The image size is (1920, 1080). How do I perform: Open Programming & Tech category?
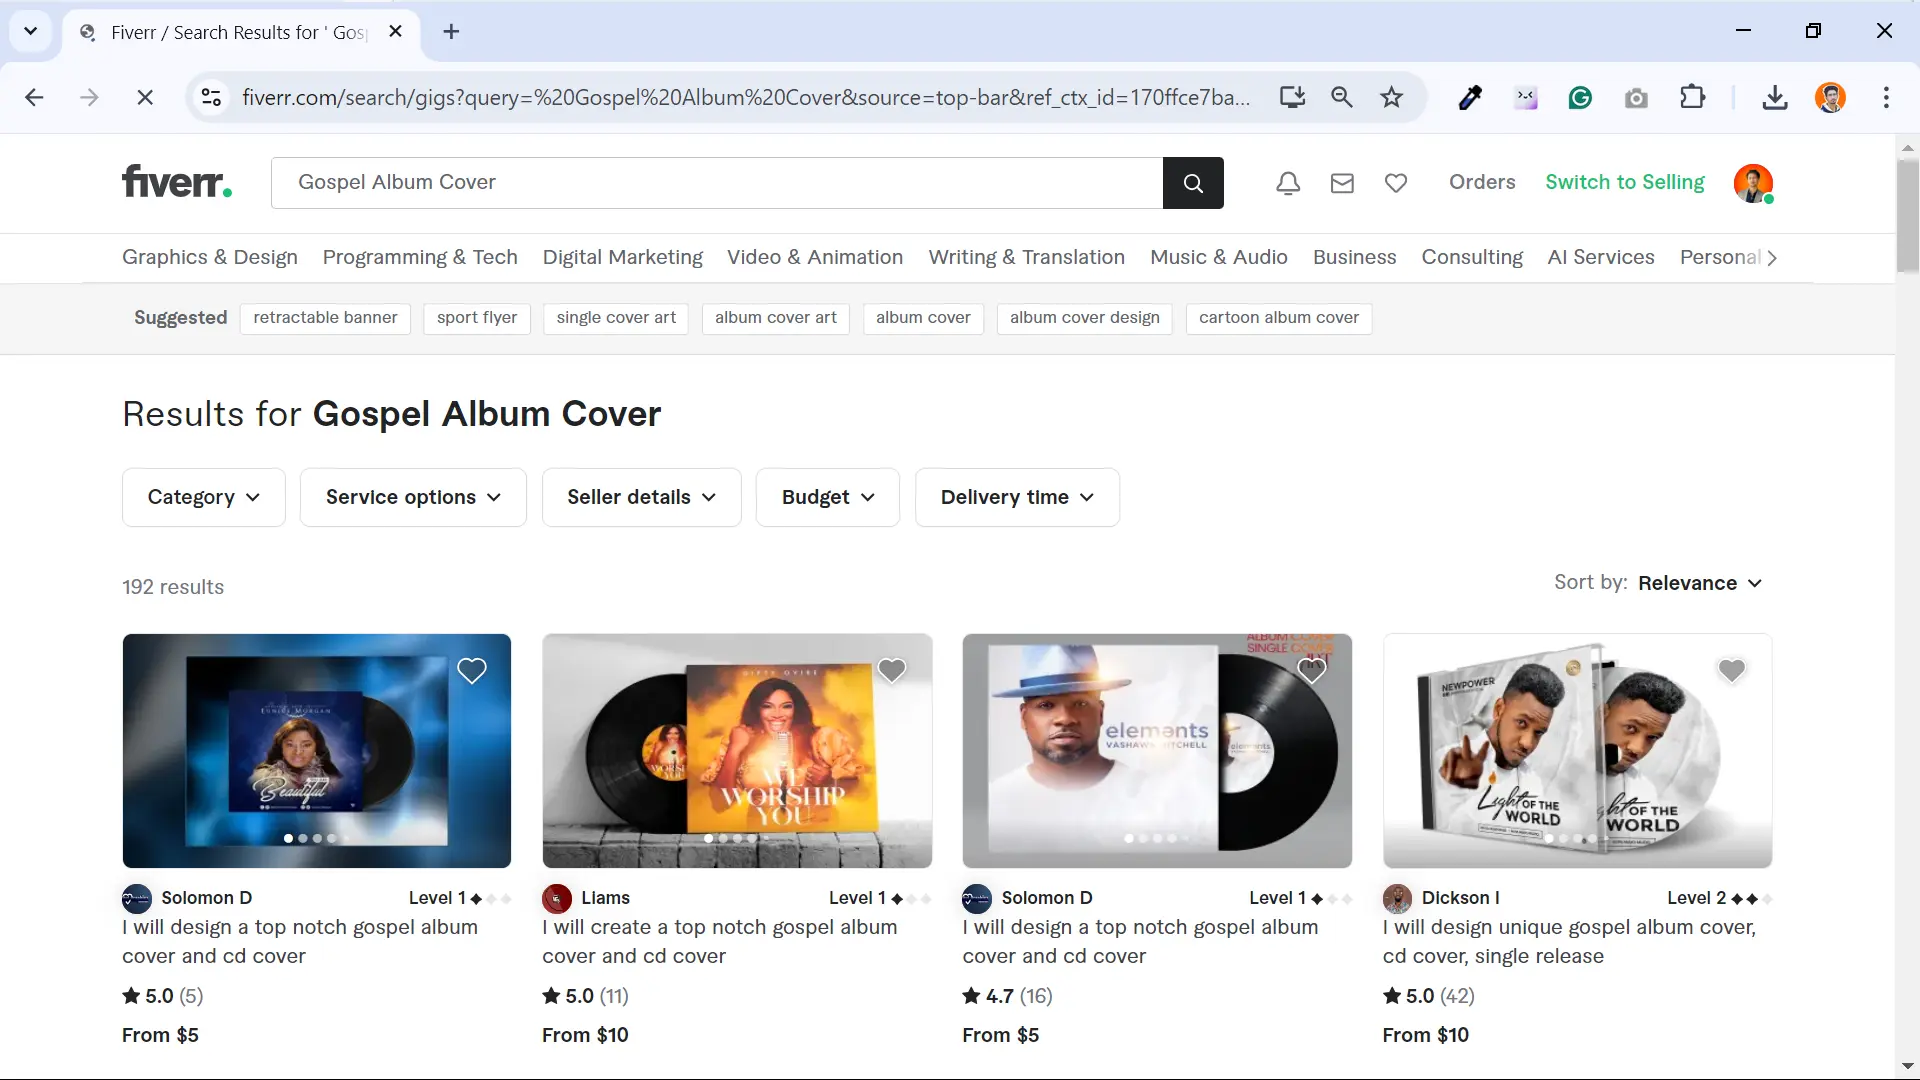(x=420, y=257)
